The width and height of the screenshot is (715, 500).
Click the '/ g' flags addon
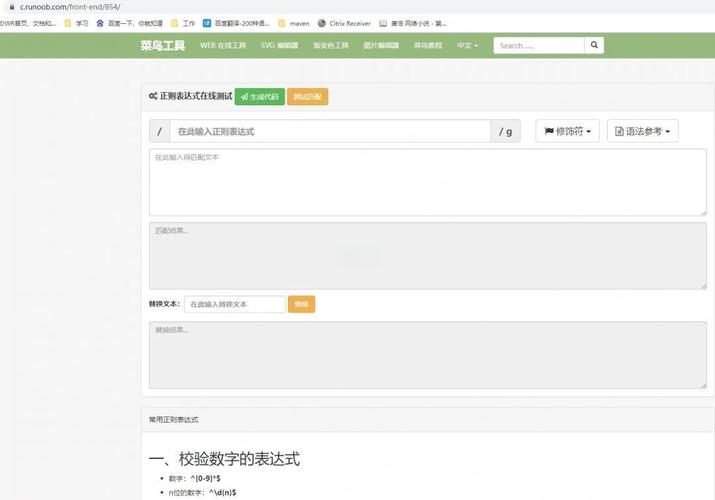(505, 131)
